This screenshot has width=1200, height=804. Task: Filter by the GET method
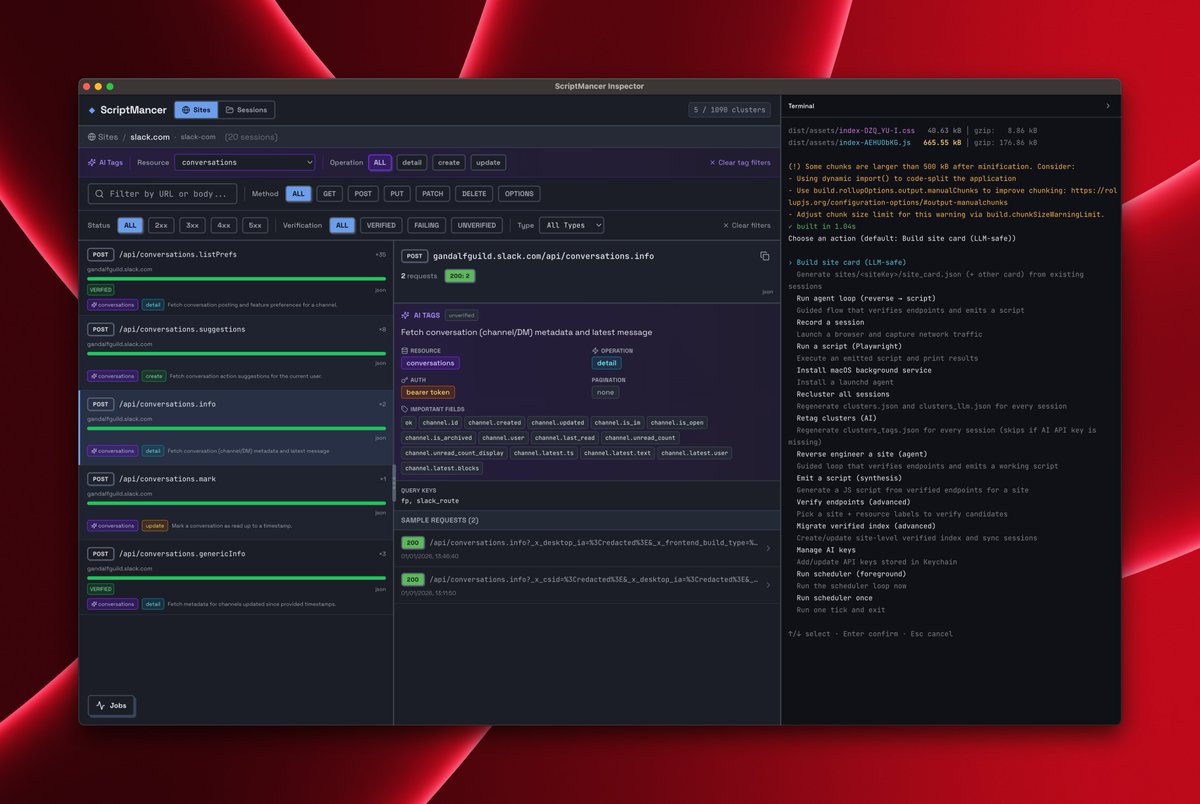click(x=329, y=194)
